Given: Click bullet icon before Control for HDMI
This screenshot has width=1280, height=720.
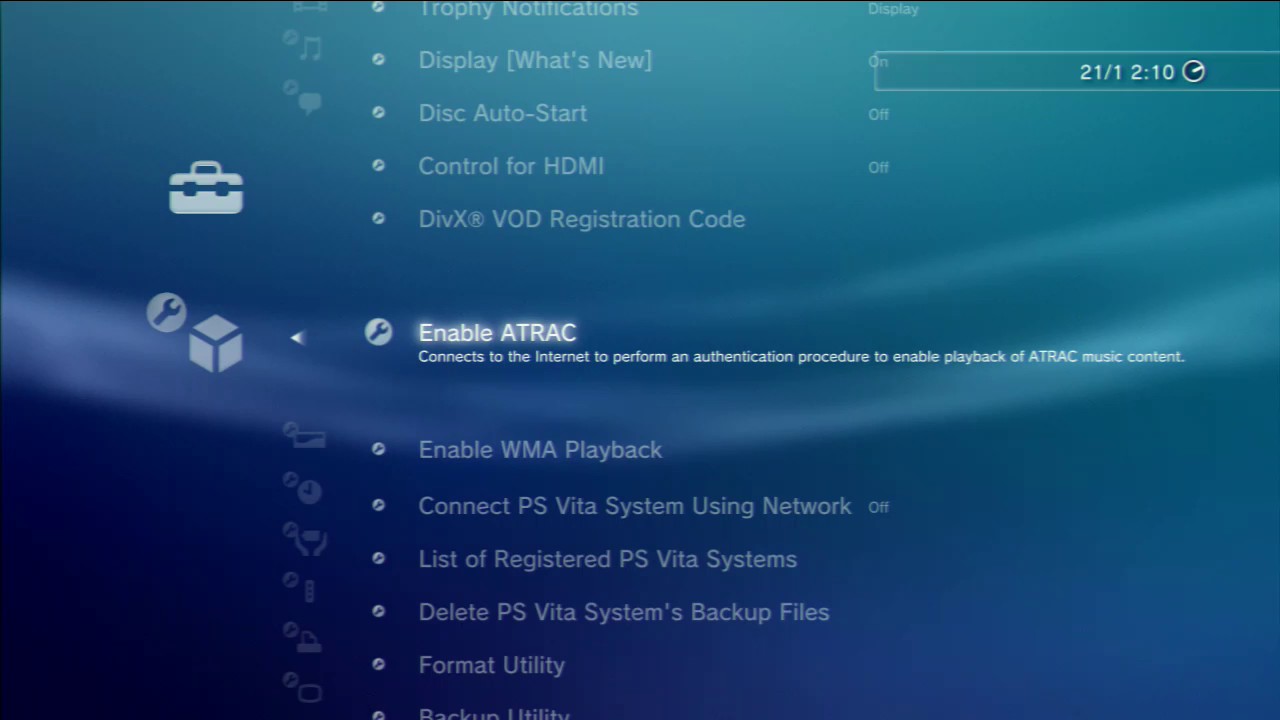Looking at the screenshot, I should (378, 165).
